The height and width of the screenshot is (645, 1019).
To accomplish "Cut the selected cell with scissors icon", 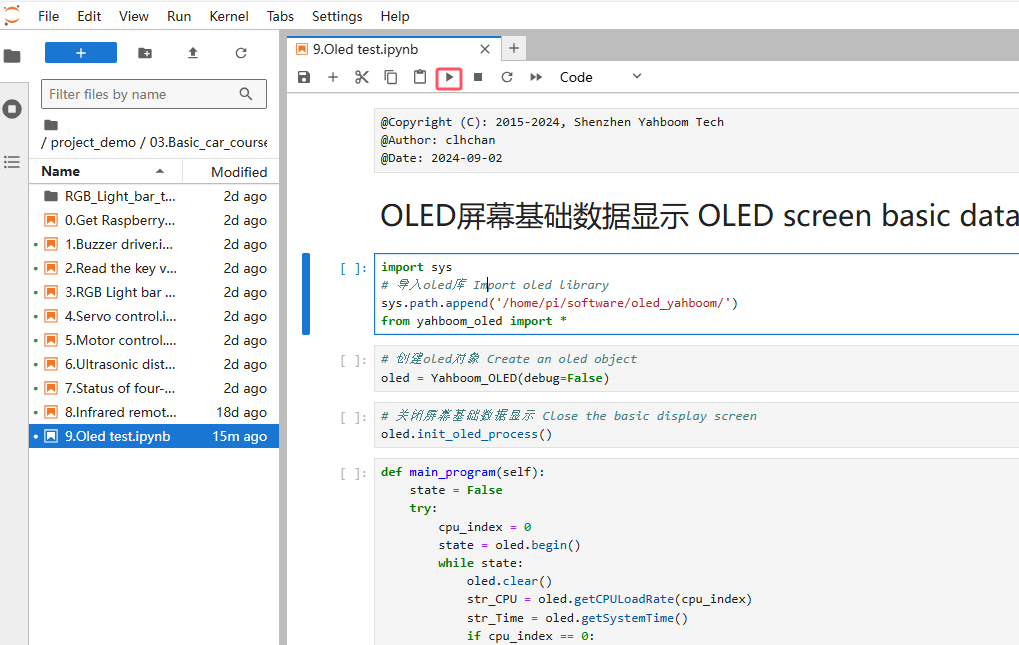I will (x=362, y=77).
